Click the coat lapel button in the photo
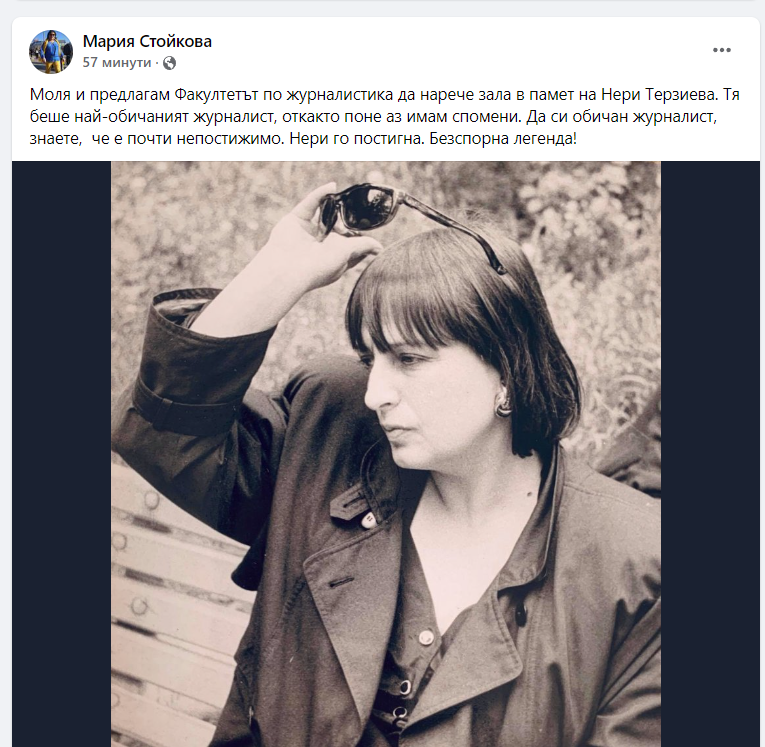This screenshot has width=765, height=747. pyautogui.click(x=368, y=521)
